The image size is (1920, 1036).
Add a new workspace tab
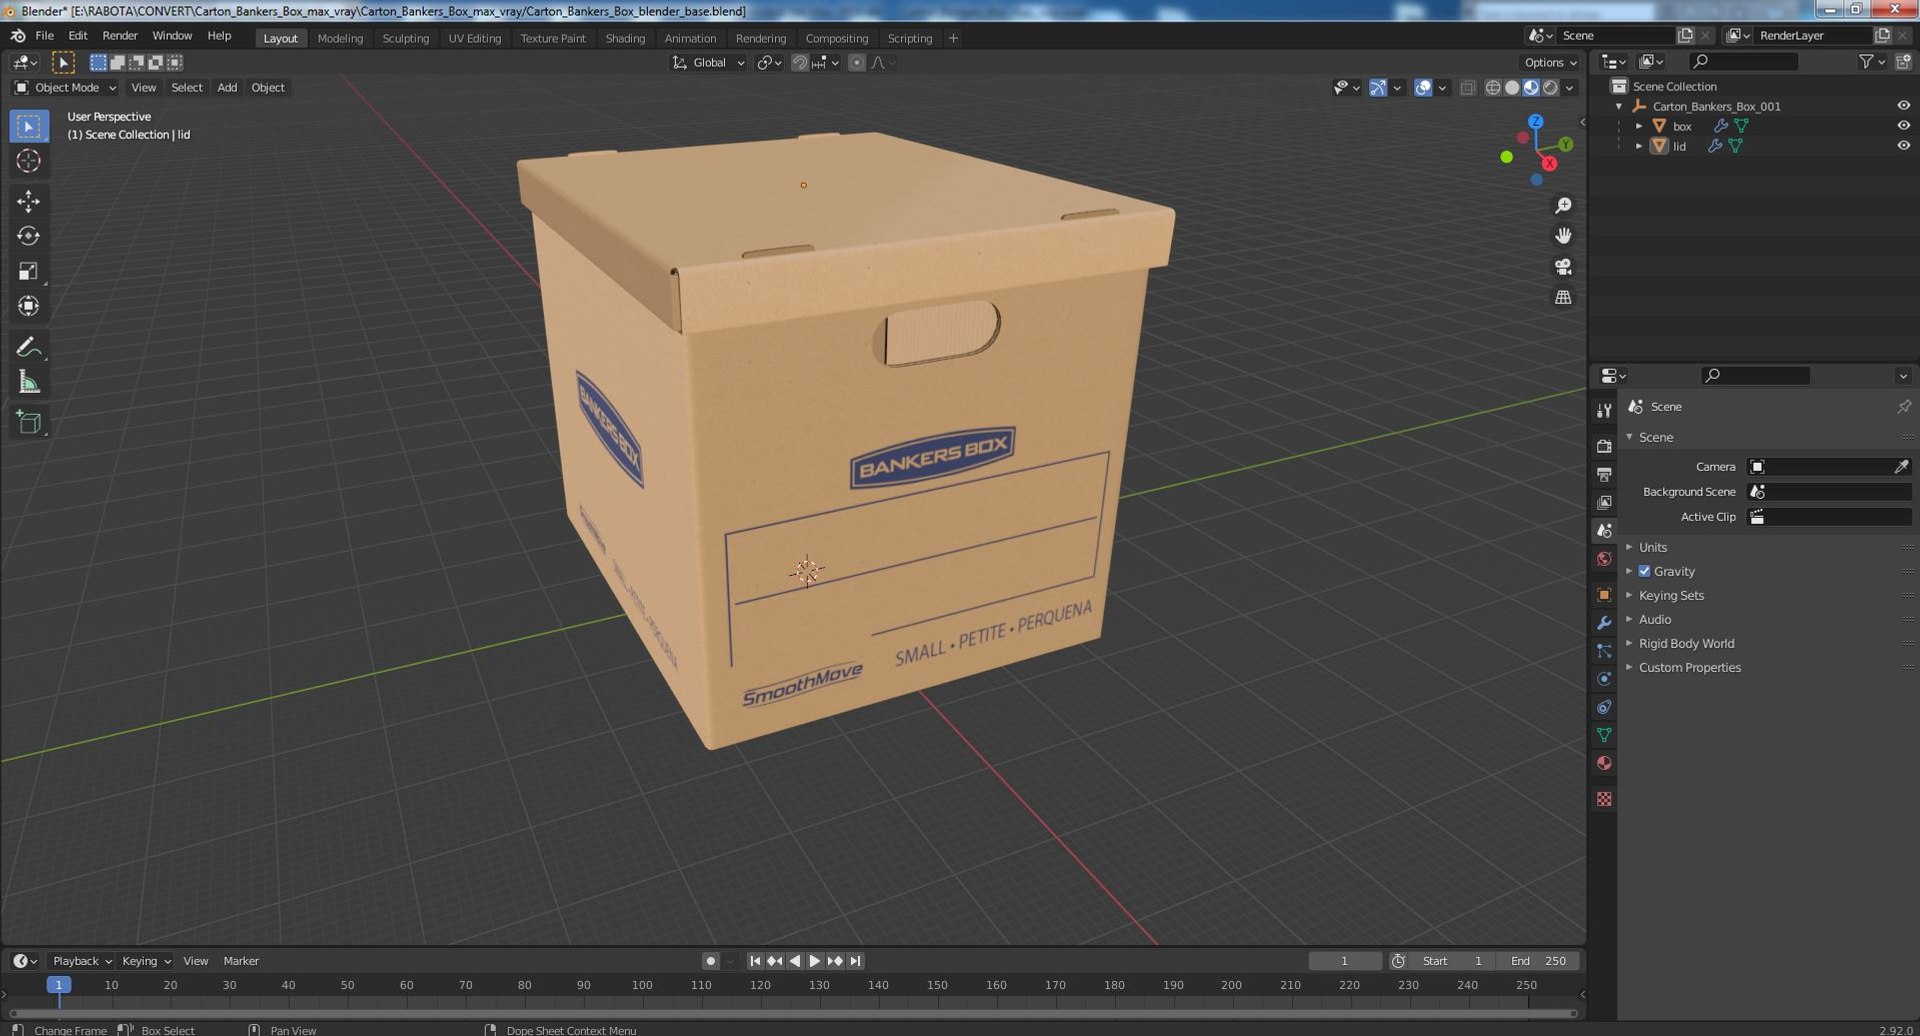click(953, 38)
